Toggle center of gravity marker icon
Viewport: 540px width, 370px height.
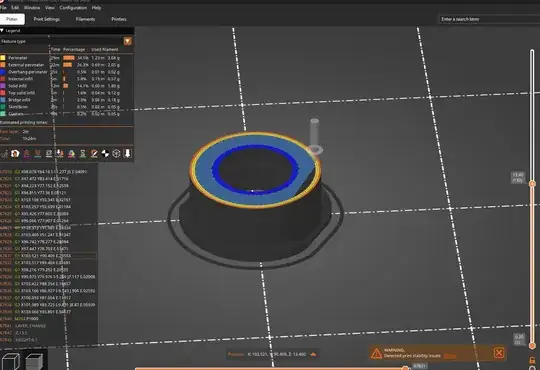[x=105, y=154]
